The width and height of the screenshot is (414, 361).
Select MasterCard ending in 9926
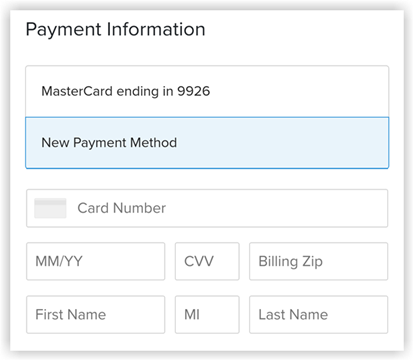(x=207, y=91)
